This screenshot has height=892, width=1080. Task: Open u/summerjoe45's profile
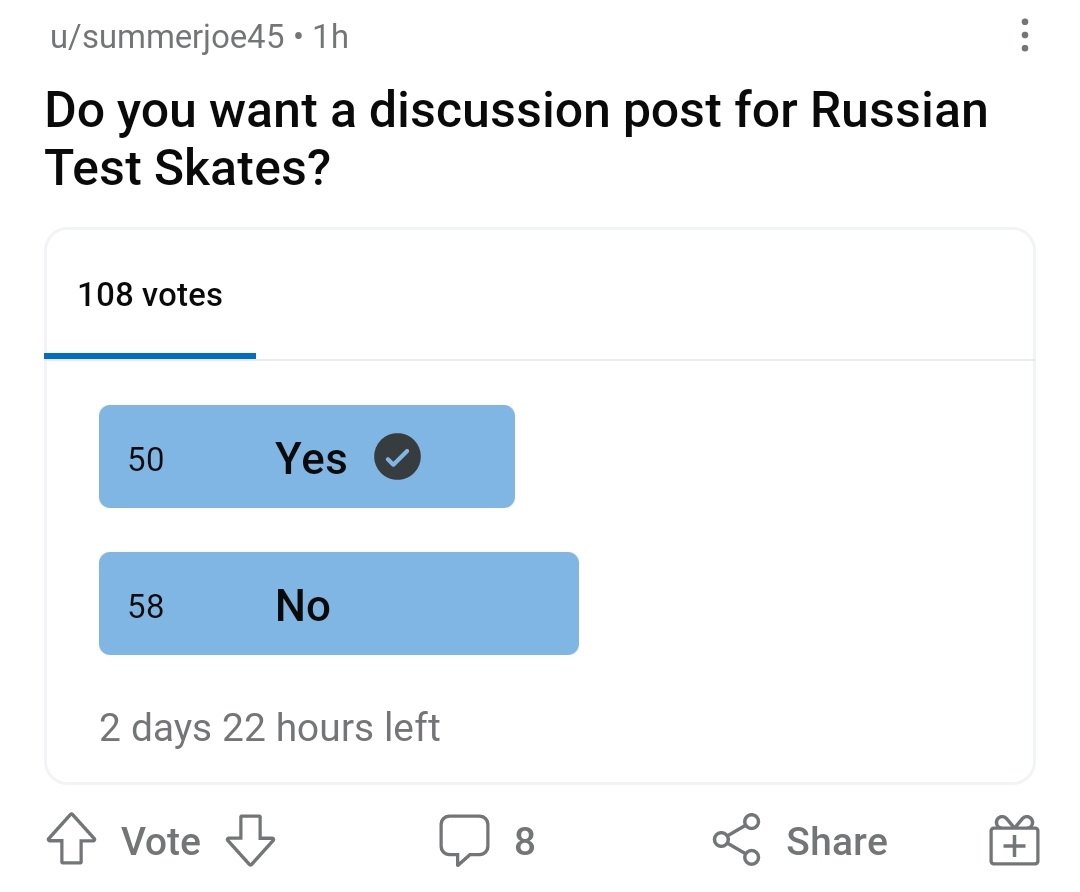coord(167,38)
